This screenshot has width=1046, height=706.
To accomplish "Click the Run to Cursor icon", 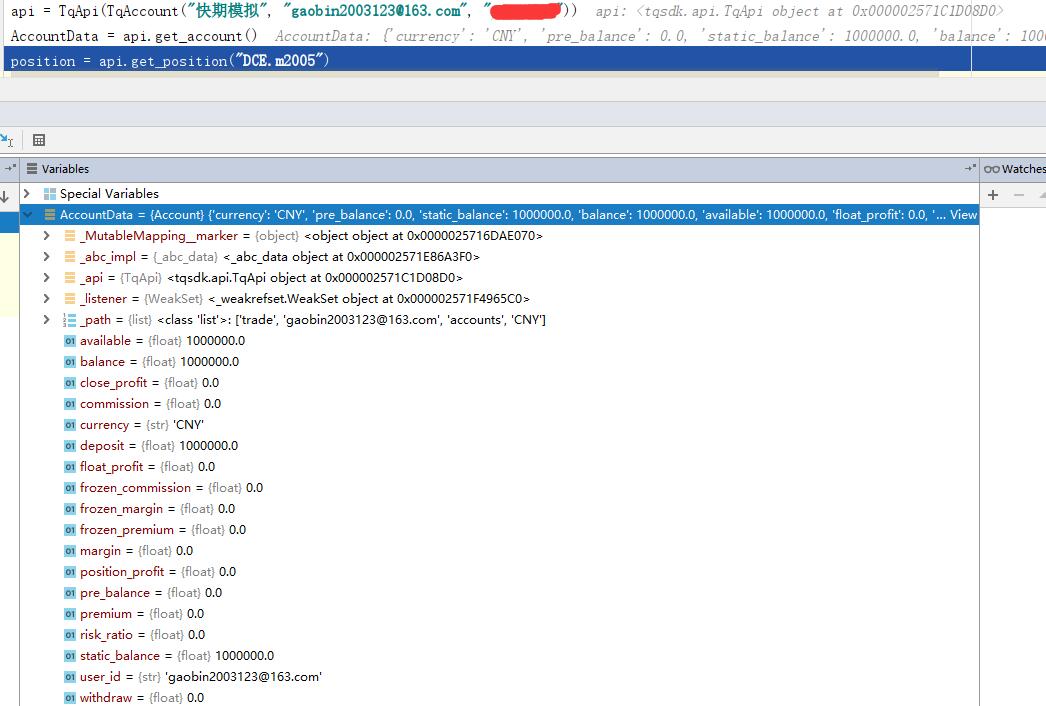I will click(7, 141).
